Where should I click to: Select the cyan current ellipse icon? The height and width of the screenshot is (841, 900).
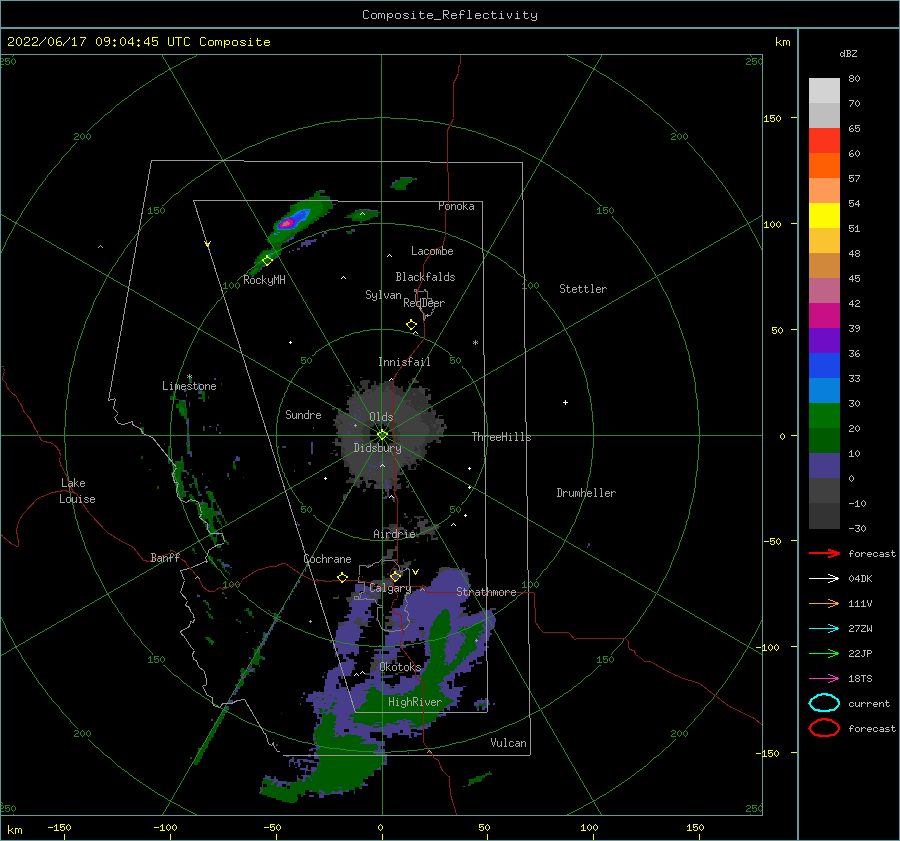(x=824, y=703)
